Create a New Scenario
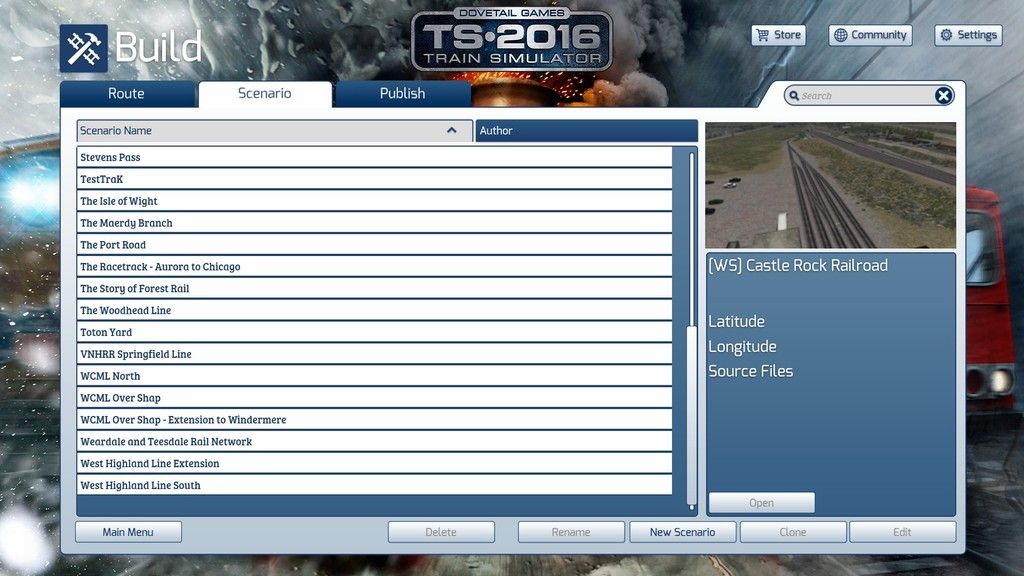The width and height of the screenshot is (1024, 576). coord(682,532)
